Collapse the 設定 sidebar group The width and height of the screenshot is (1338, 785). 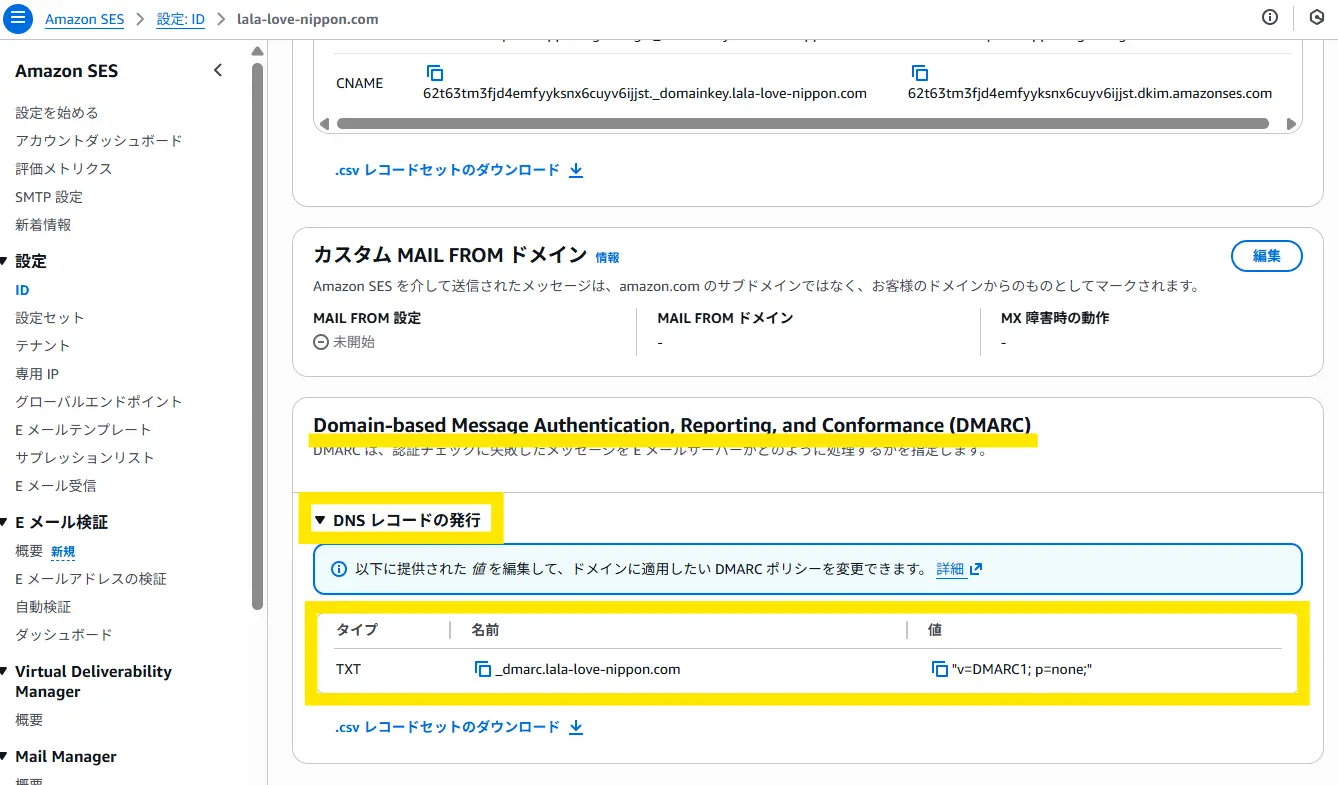(x=4, y=261)
